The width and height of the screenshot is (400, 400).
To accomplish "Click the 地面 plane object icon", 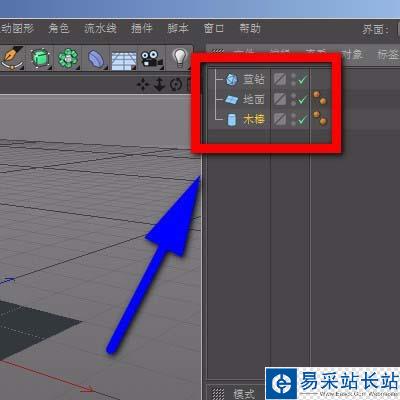I will coord(231,100).
